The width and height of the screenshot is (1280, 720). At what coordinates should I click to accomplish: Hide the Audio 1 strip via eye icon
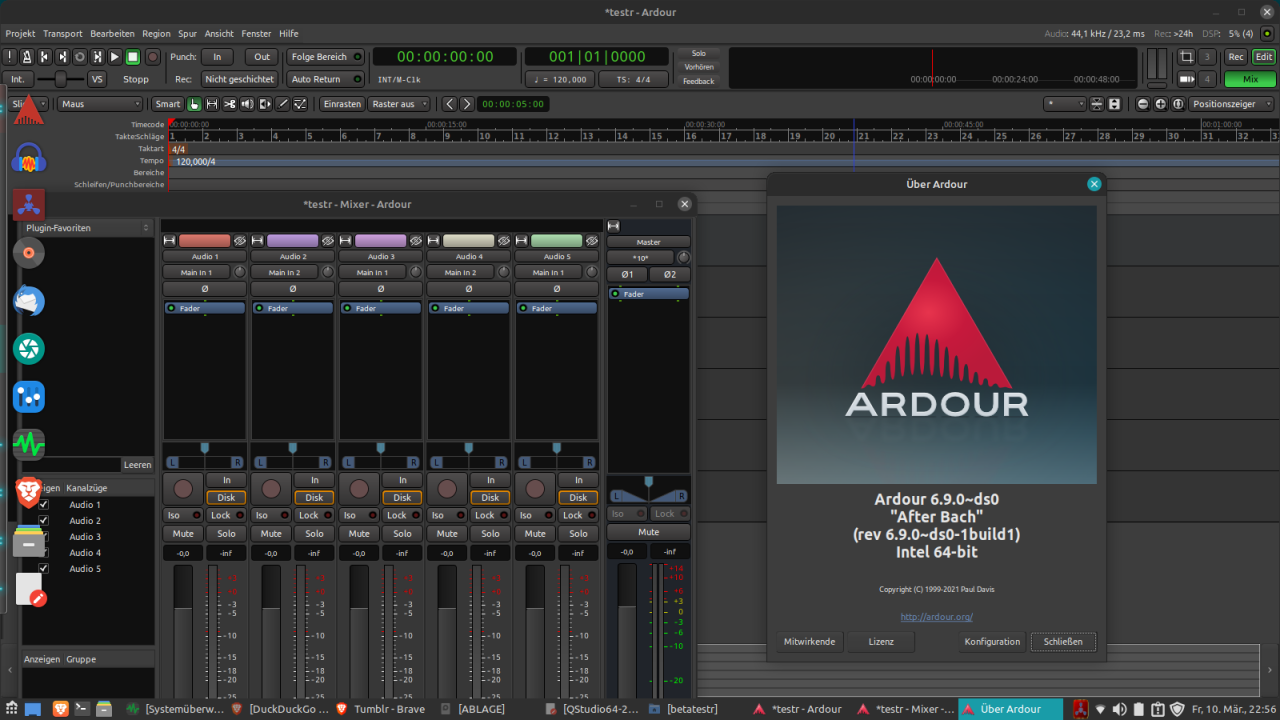pyautogui.click(x=239, y=241)
